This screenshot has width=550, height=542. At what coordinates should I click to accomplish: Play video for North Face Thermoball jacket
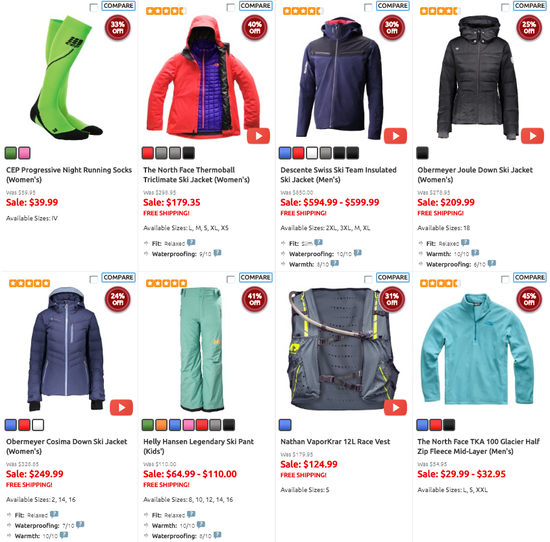click(259, 136)
